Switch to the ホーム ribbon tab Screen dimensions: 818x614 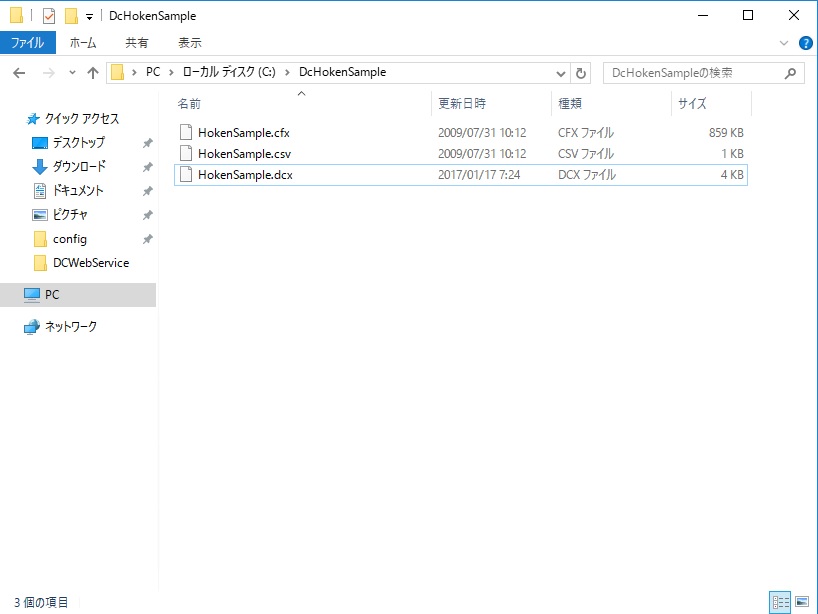click(83, 43)
